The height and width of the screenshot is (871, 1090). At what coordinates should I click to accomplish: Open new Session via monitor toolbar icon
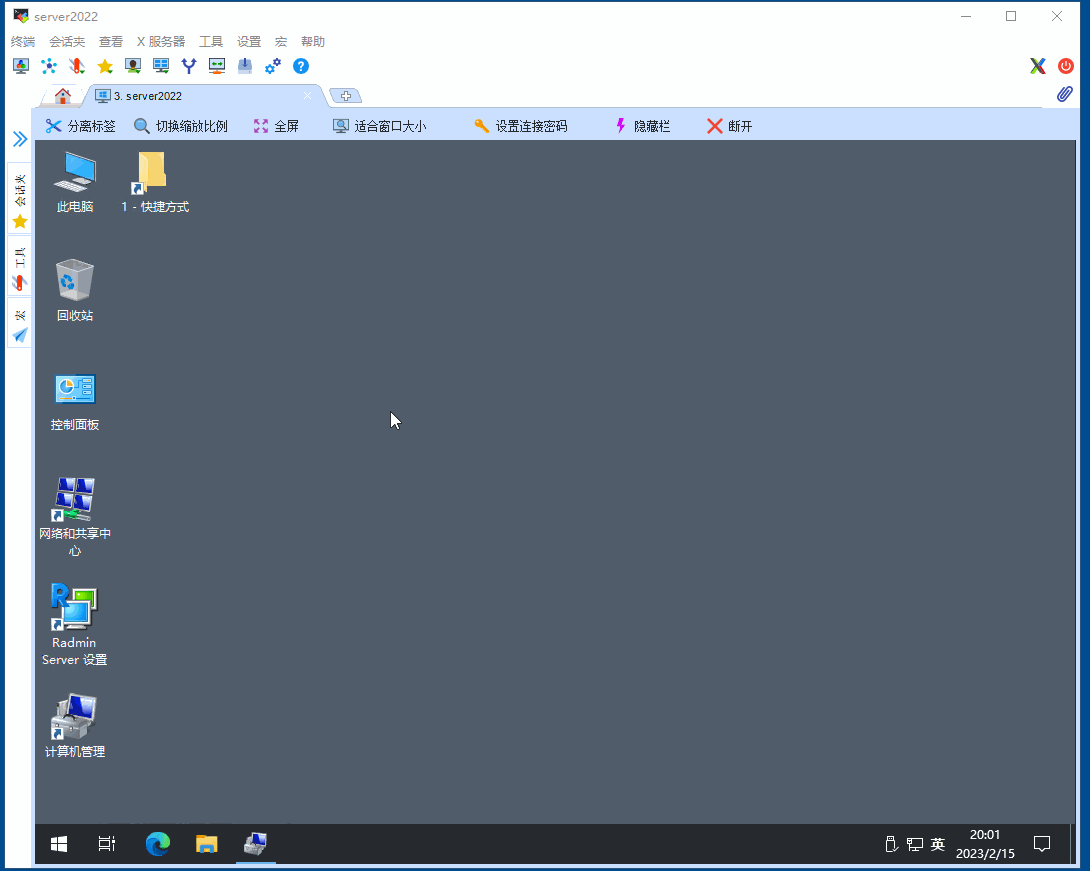click(21, 66)
